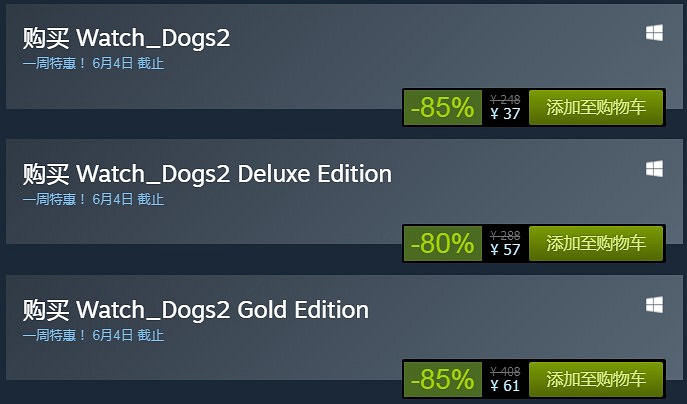Click weekly deal text under standard edition
The width and height of the screenshot is (687, 404).
93,64
